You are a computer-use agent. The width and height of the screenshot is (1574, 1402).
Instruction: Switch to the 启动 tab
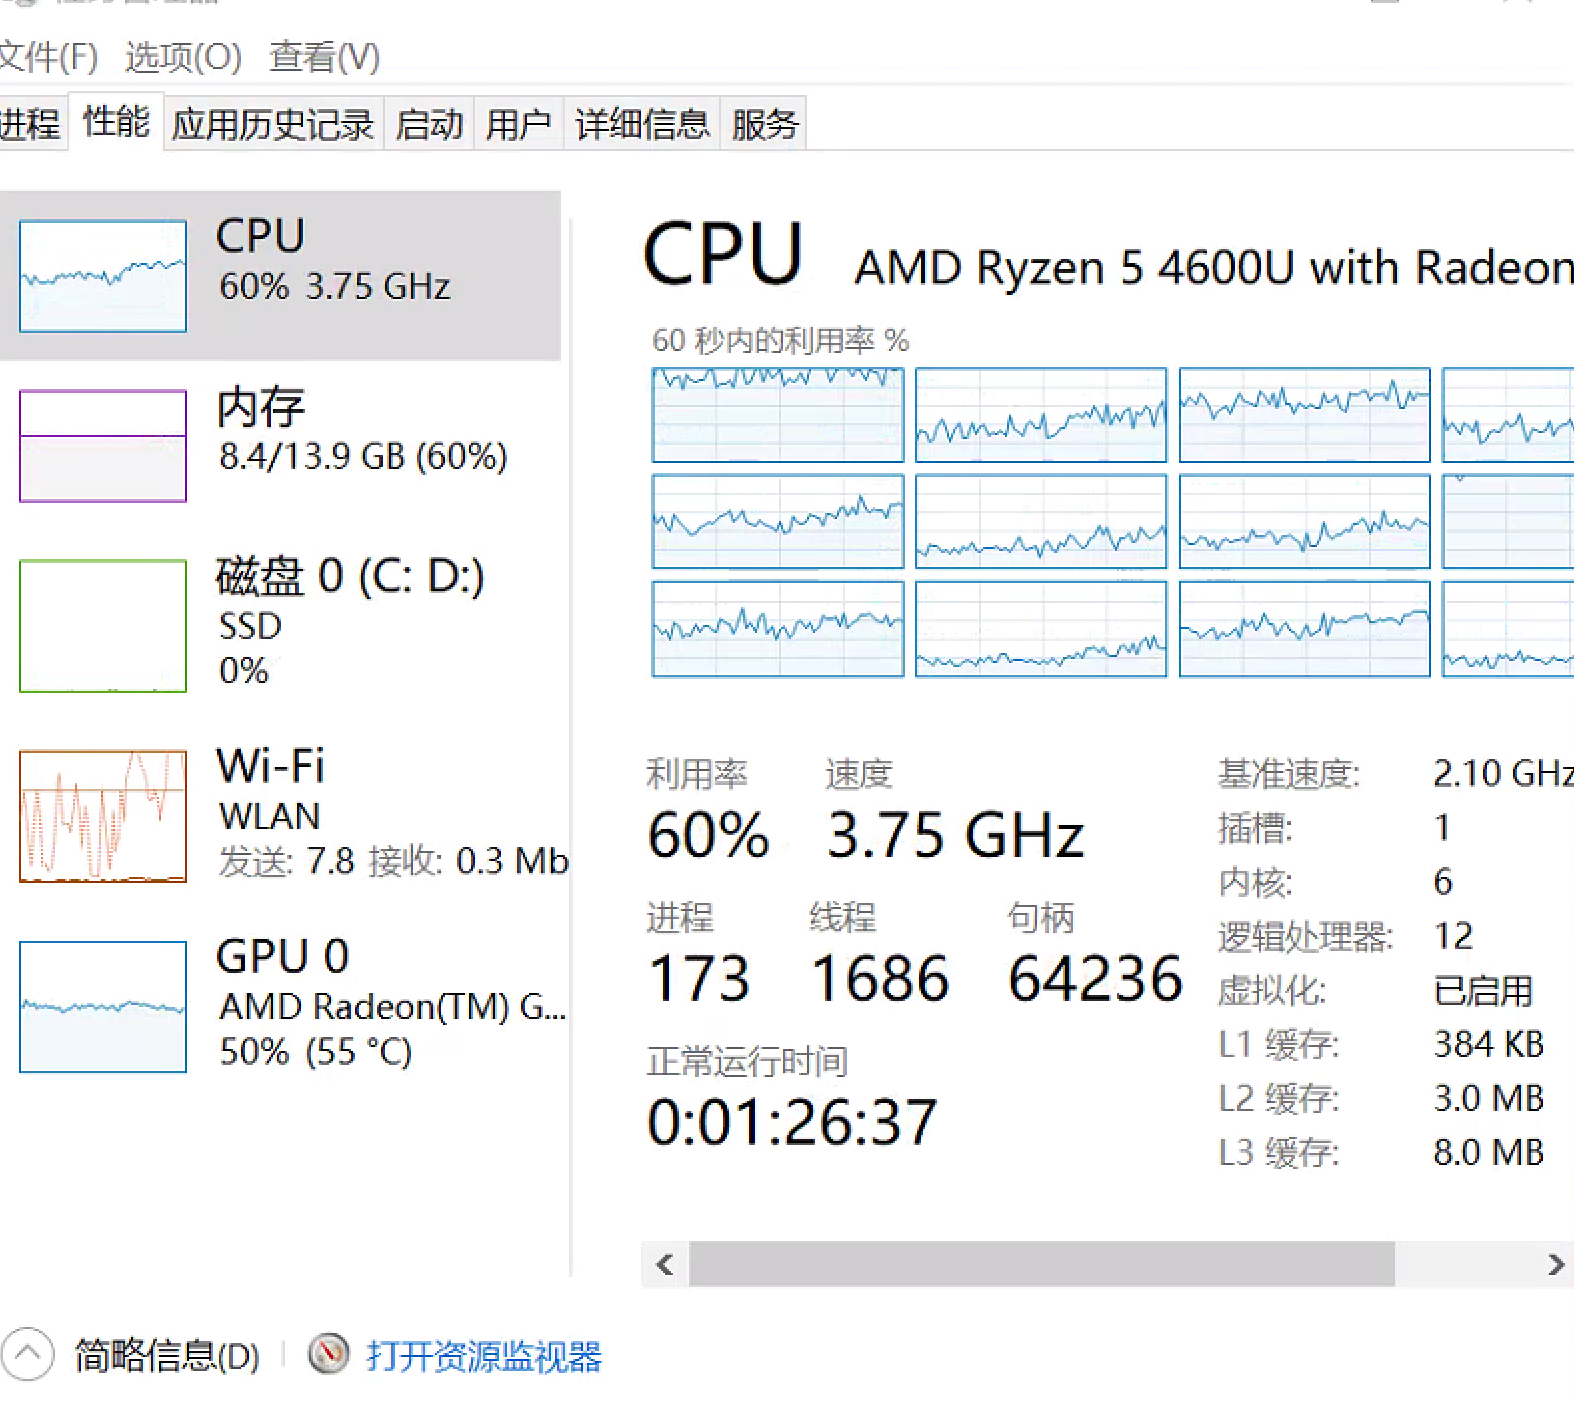tap(429, 125)
